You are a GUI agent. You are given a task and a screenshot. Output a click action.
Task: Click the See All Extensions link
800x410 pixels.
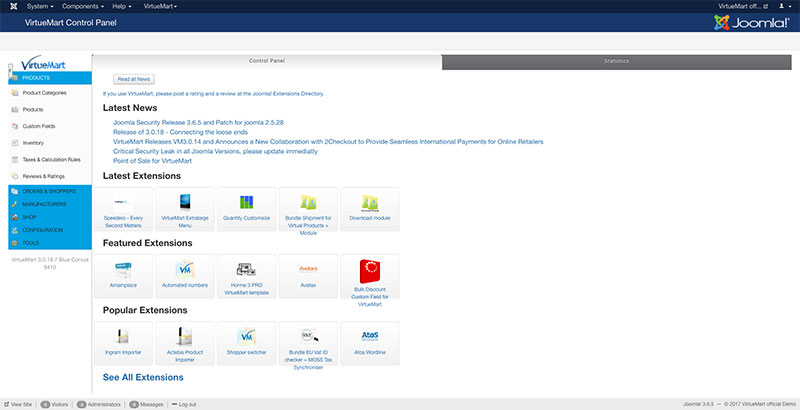(x=143, y=377)
